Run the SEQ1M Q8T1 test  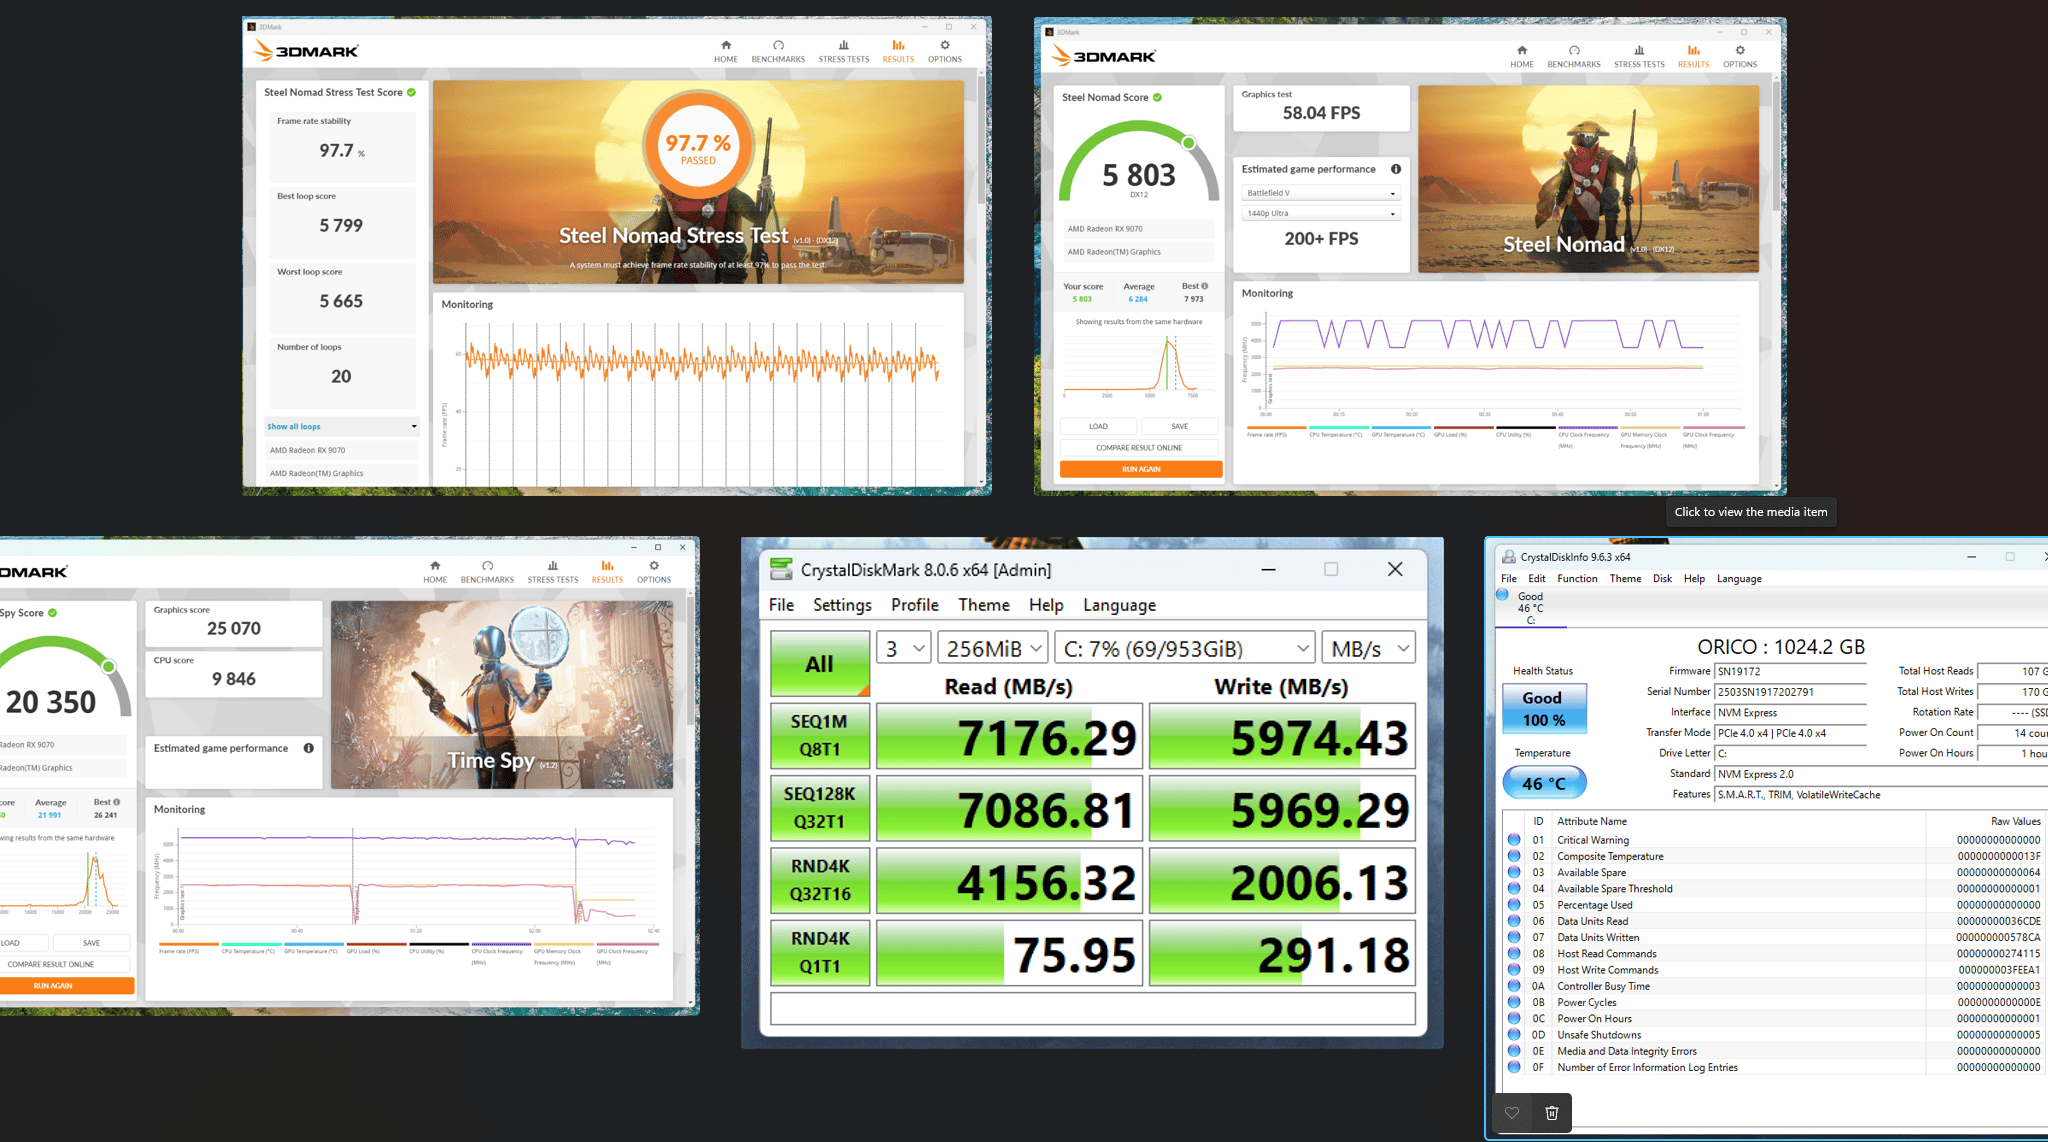point(820,736)
